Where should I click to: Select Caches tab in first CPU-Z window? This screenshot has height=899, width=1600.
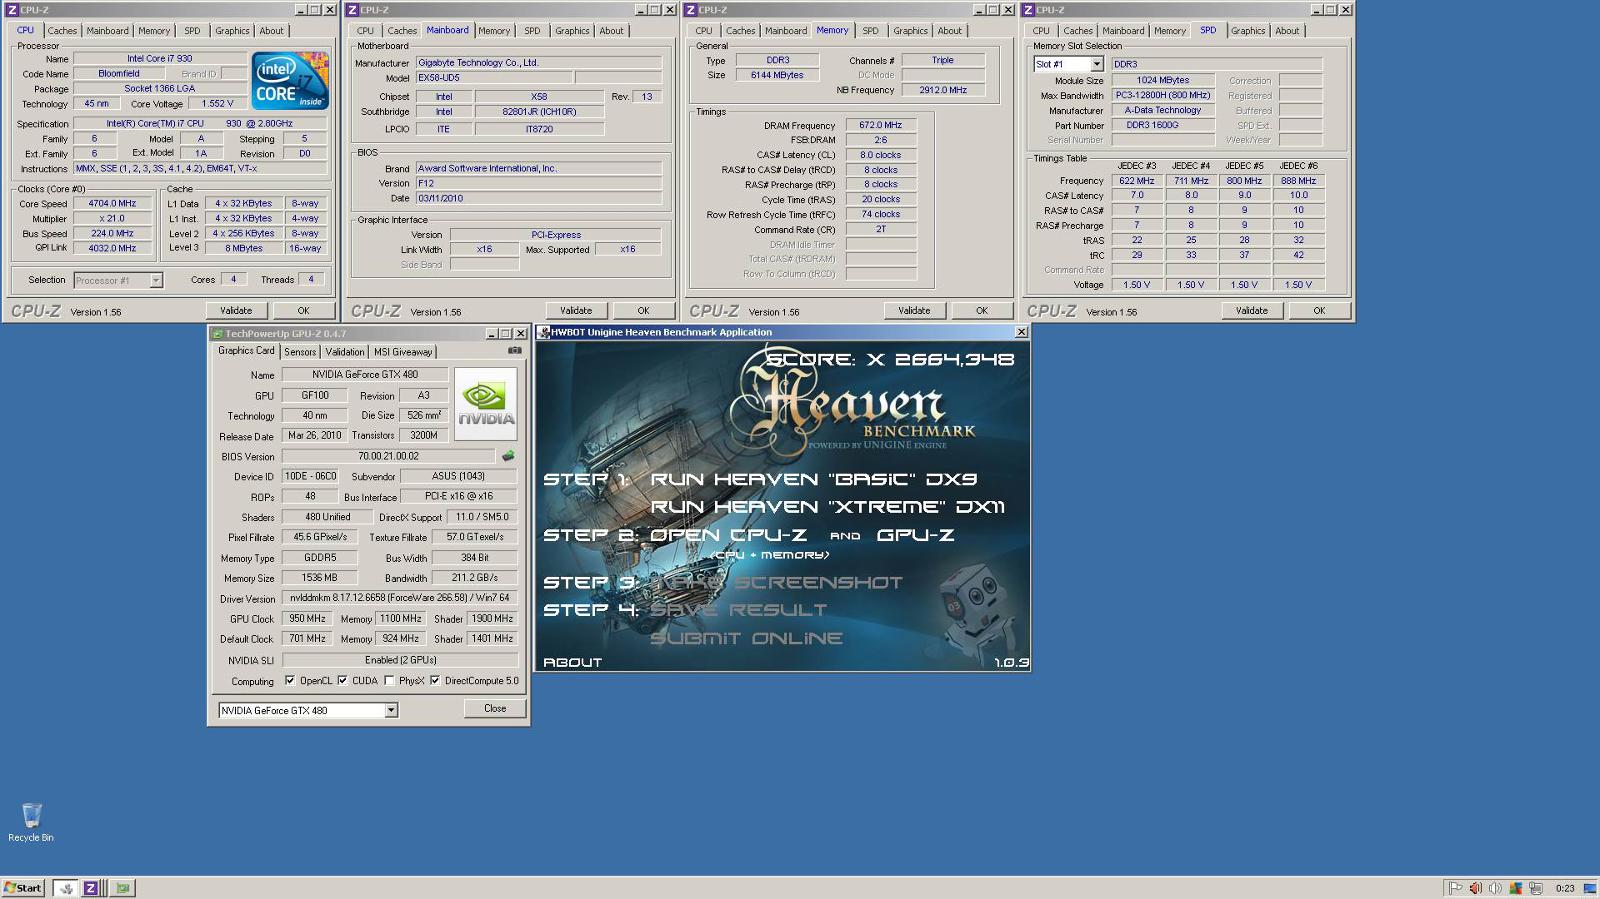pyautogui.click(x=62, y=31)
